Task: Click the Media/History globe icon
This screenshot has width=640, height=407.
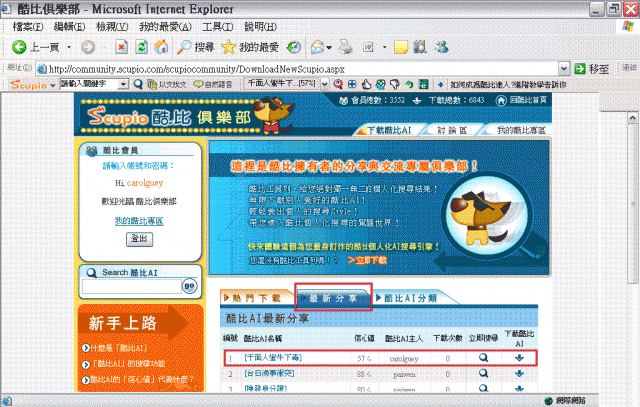Action: 293,47
